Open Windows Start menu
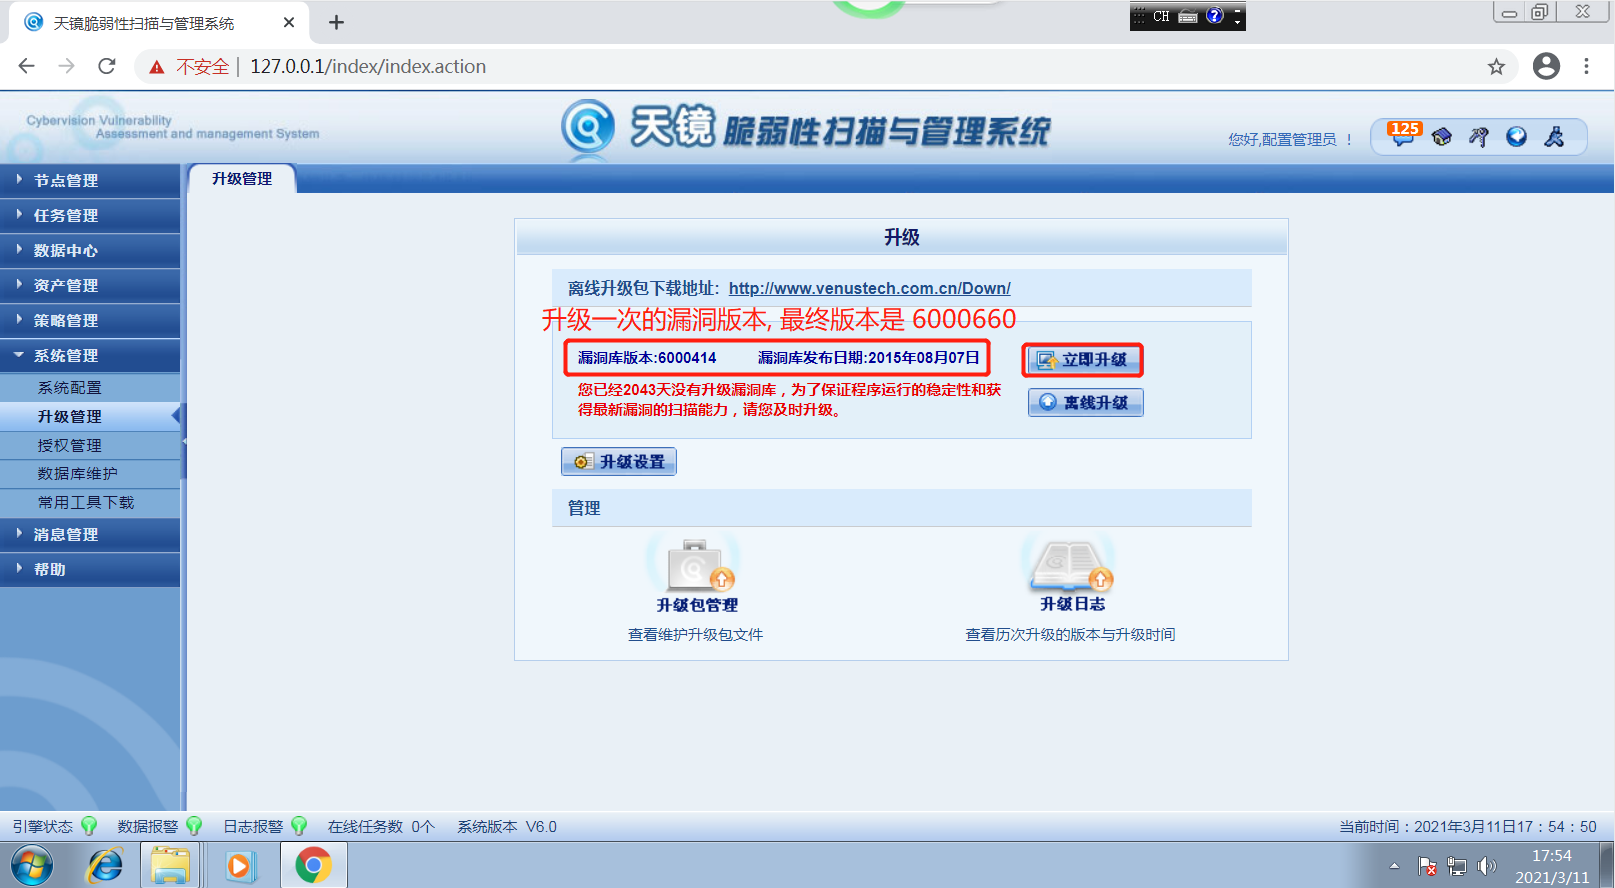Image resolution: width=1615 pixels, height=888 pixels. [x=32, y=865]
